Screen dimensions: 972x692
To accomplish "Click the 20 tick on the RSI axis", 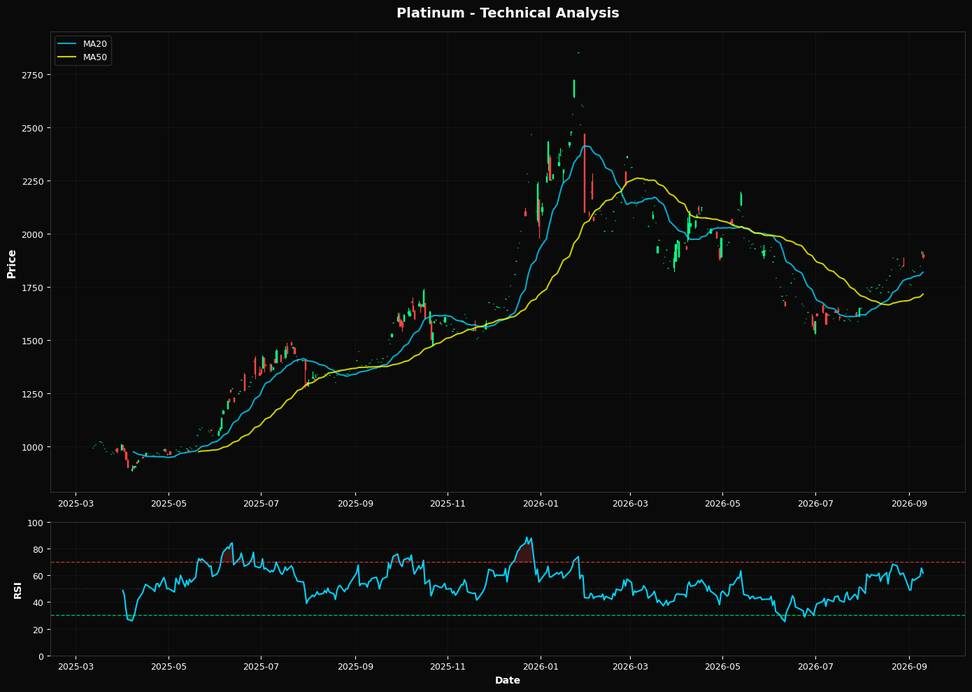I will pos(39,630).
